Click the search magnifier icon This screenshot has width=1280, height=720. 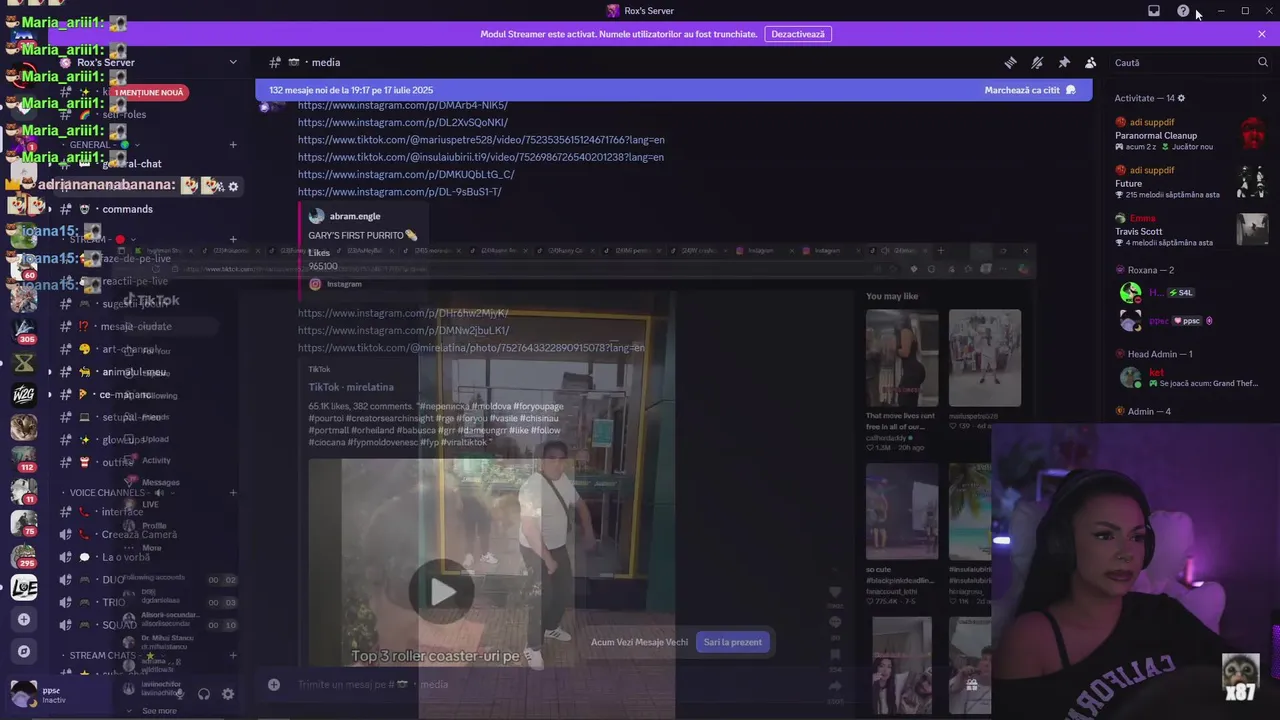[x=1263, y=62]
